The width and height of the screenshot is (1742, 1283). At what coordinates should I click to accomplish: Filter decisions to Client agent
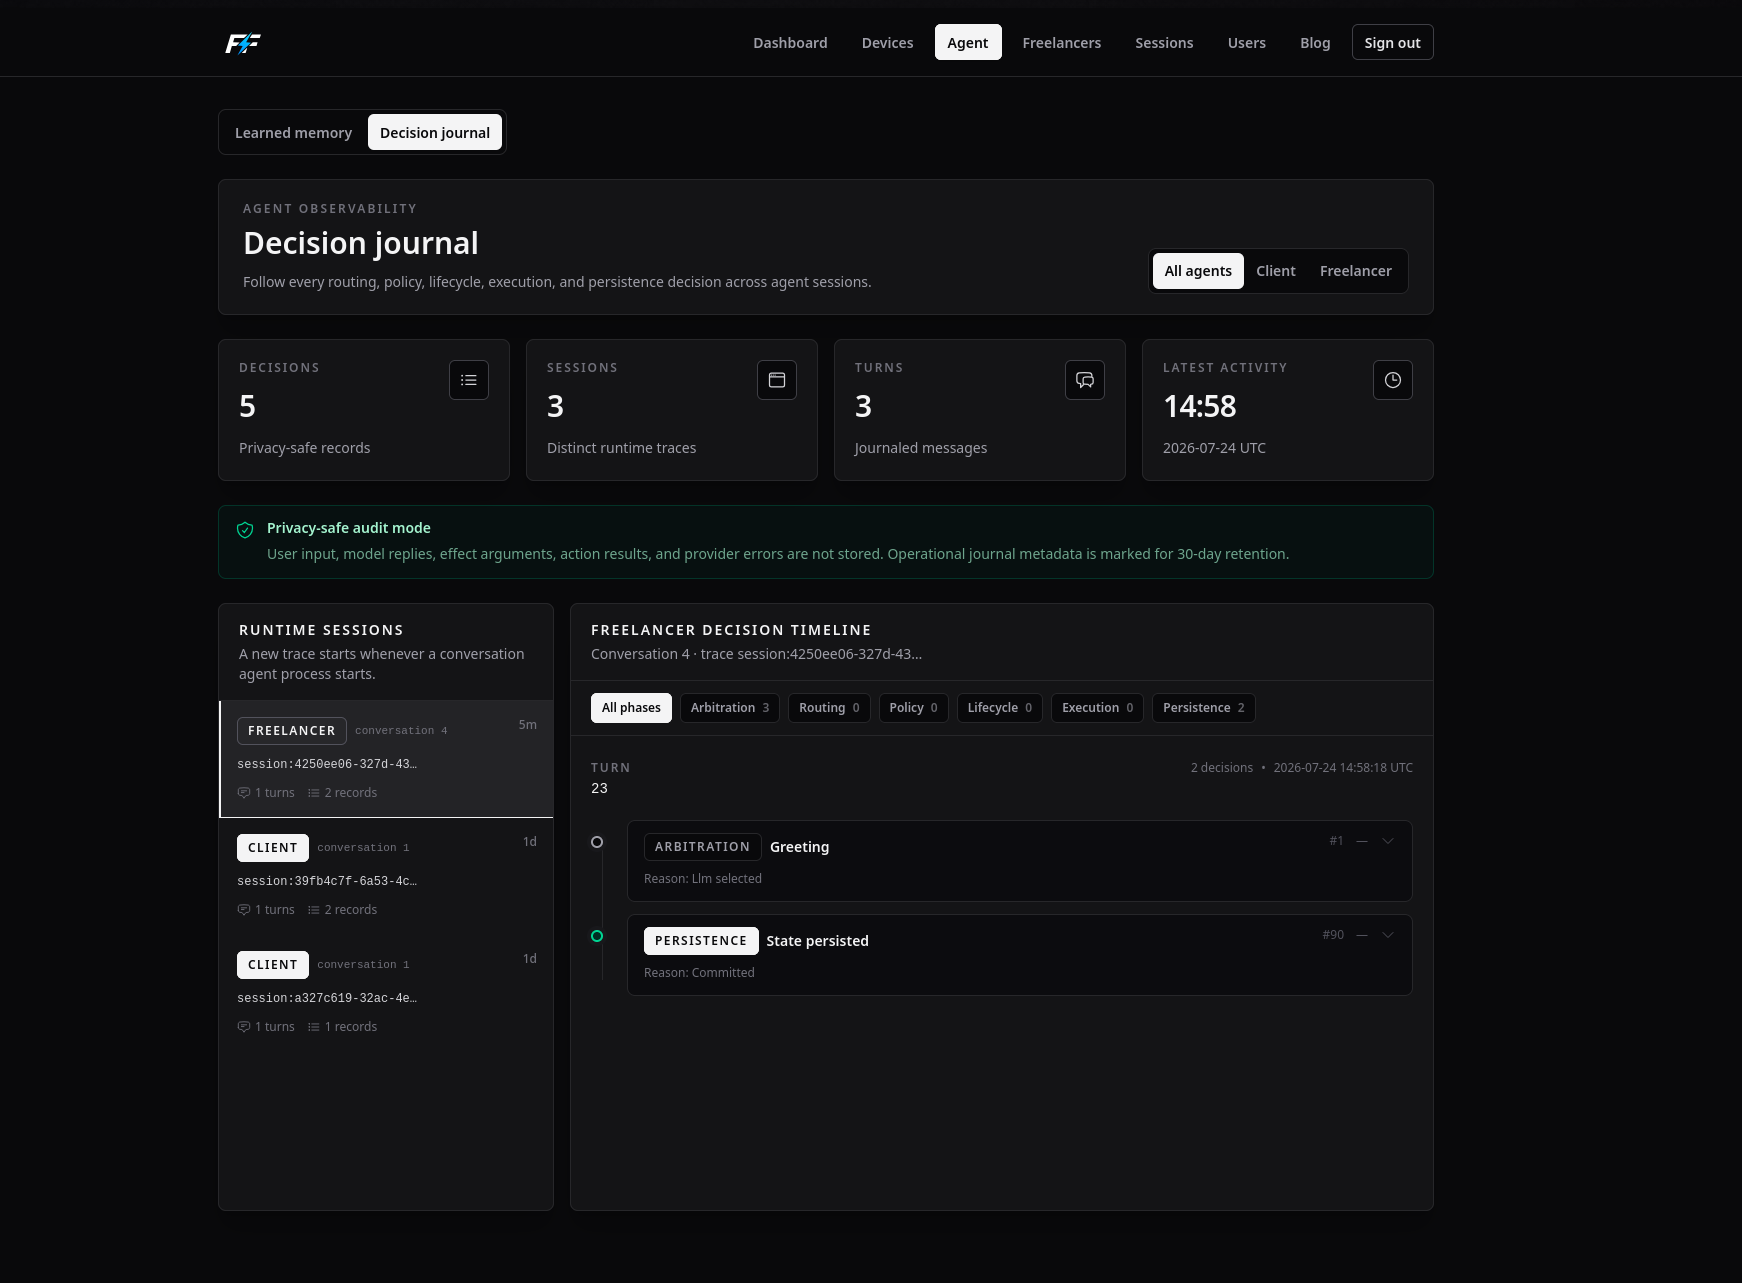(1275, 271)
